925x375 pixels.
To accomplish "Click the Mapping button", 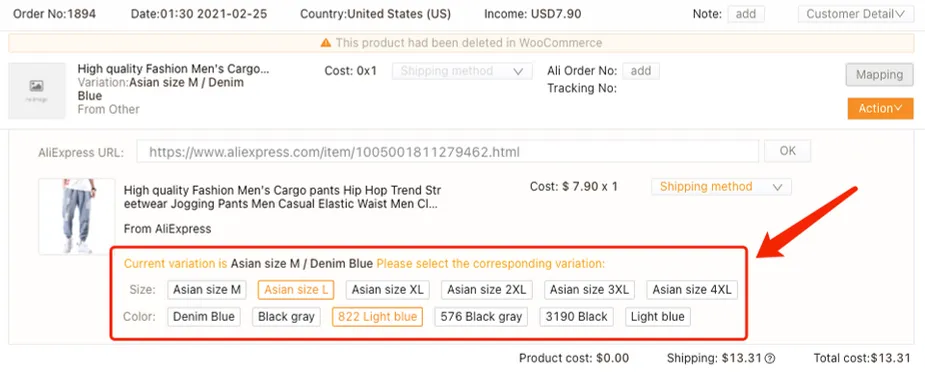I will click(880, 75).
